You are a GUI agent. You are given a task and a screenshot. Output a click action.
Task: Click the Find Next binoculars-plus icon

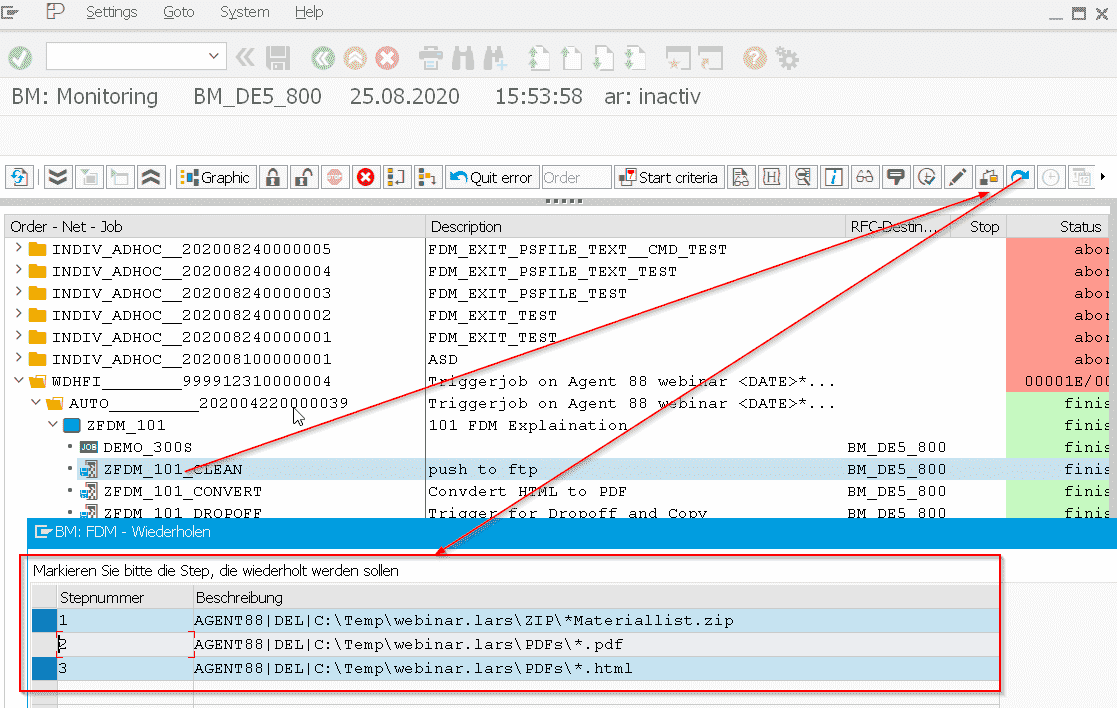tap(495, 58)
